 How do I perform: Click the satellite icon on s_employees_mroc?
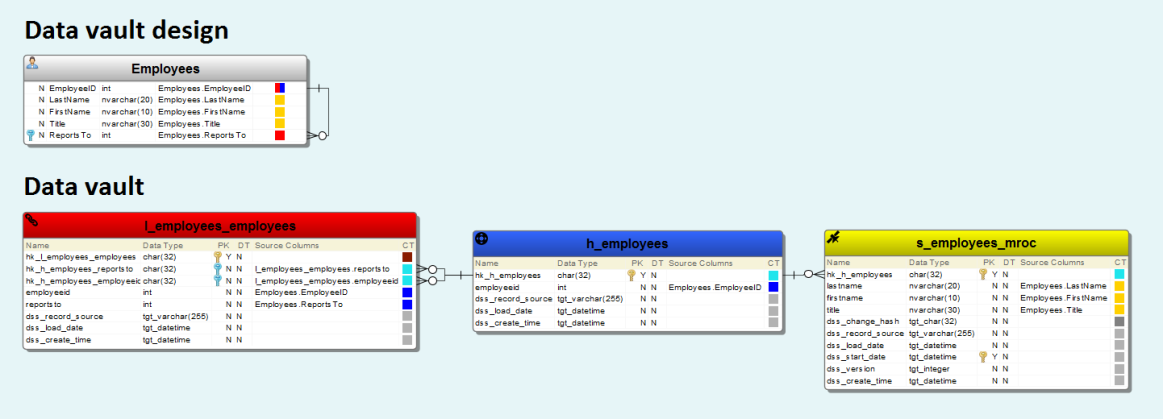(832, 238)
